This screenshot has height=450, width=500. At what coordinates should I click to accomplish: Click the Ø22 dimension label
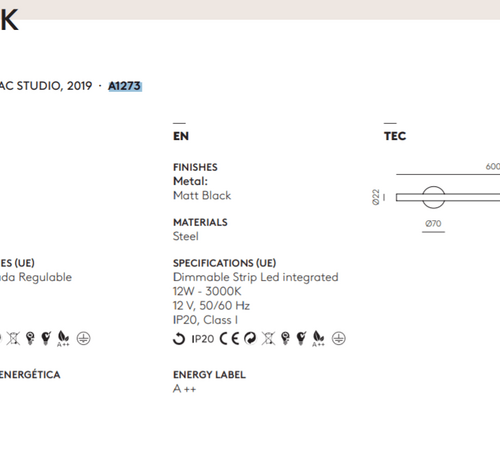coord(376,197)
